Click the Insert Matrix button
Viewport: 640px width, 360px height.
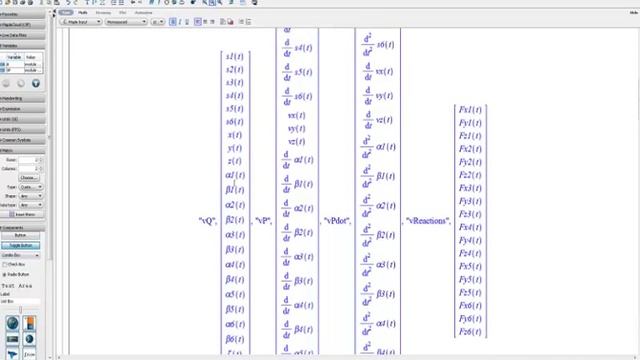(x=22, y=214)
